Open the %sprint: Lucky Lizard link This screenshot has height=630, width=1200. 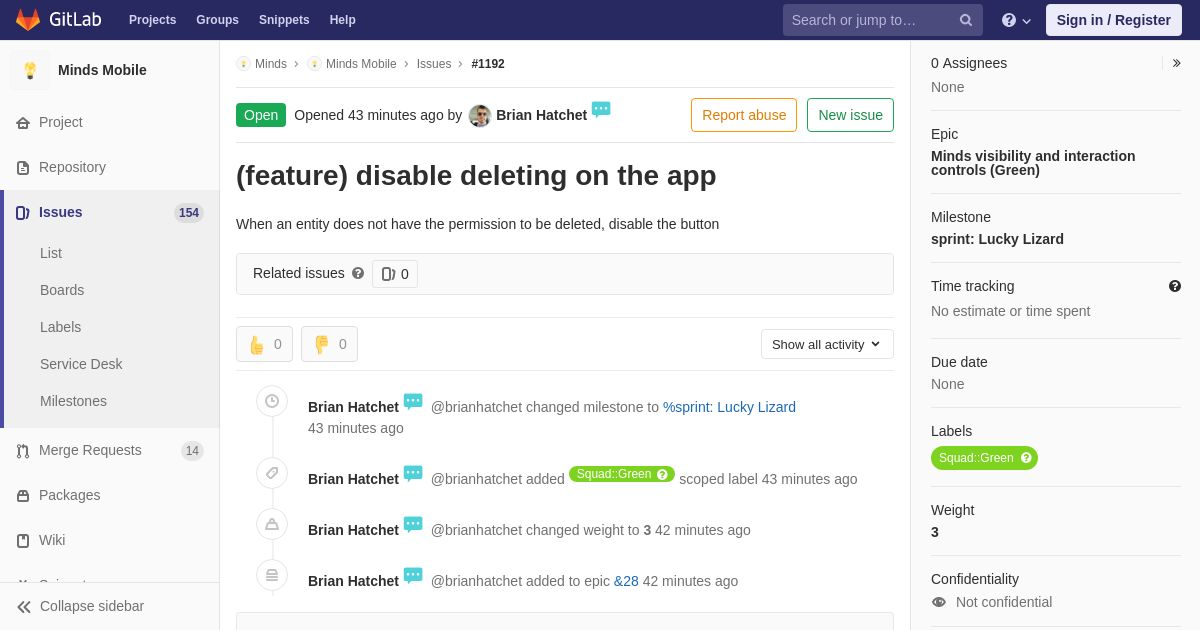729,407
